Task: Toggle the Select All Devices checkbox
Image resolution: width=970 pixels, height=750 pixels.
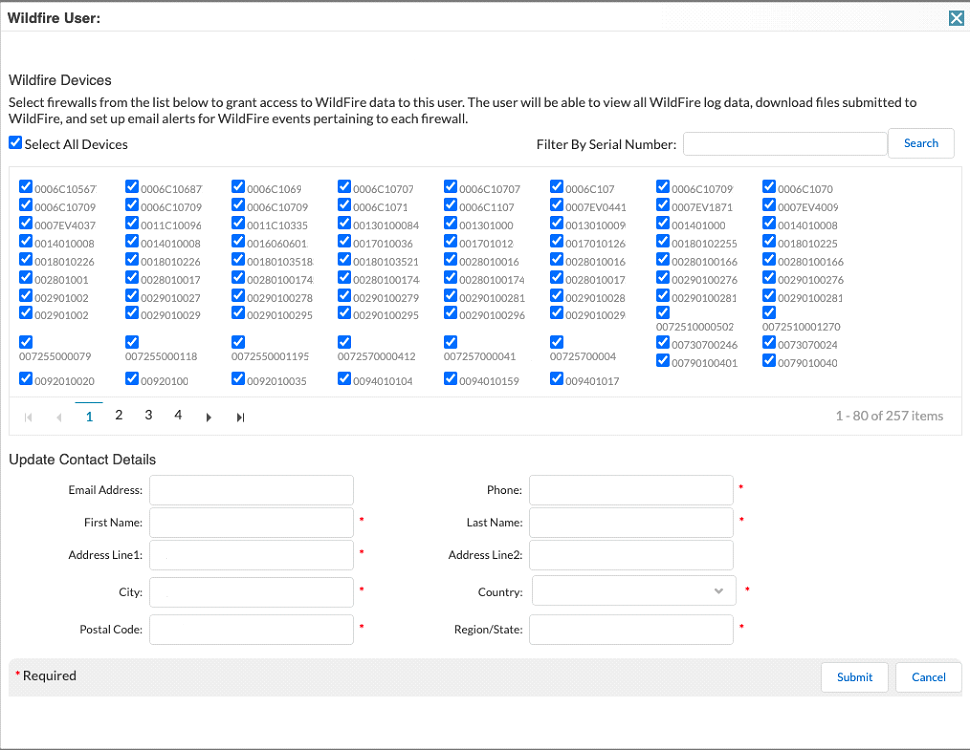Action: point(15,143)
